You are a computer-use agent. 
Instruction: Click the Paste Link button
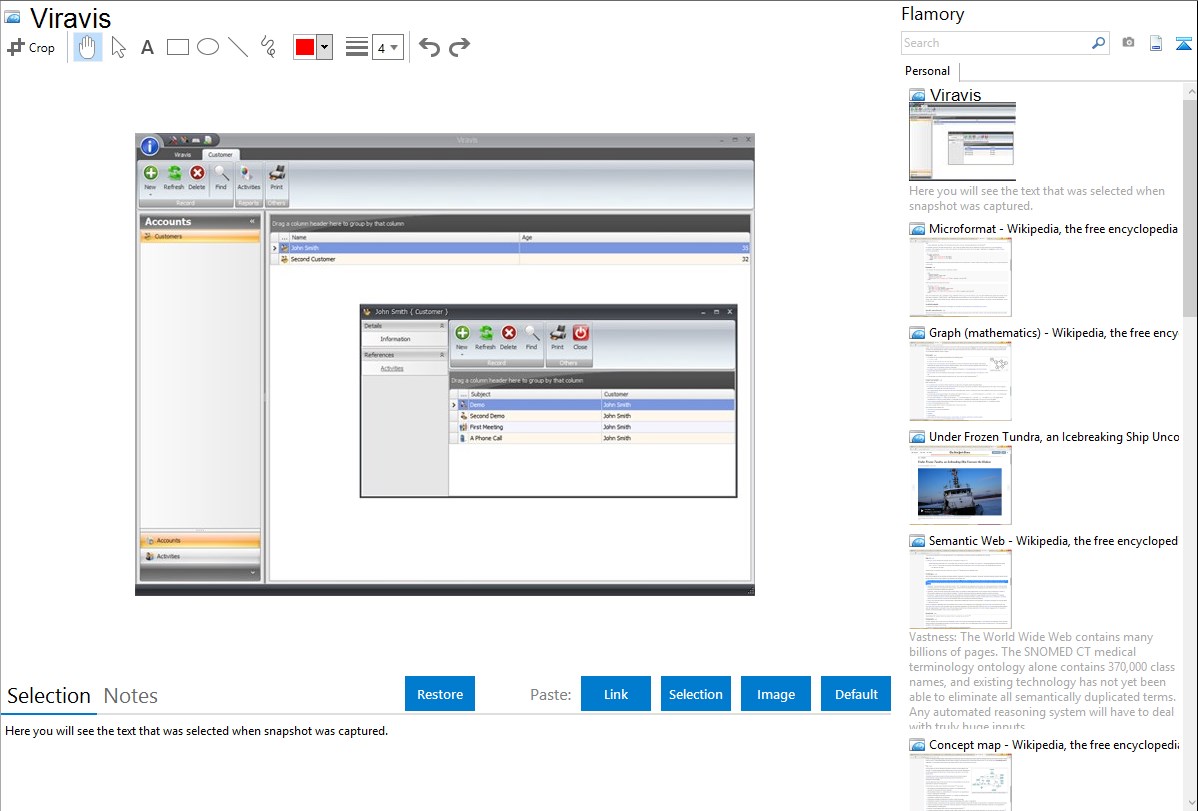click(616, 694)
